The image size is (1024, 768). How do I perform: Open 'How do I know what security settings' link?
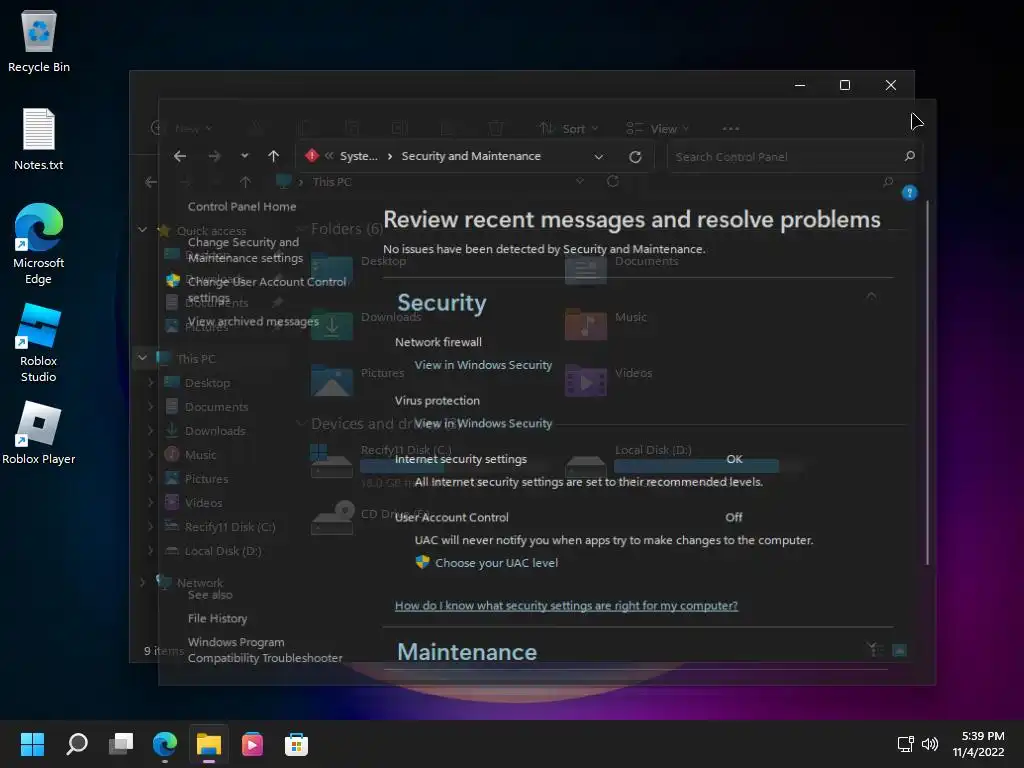pos(566,605)
